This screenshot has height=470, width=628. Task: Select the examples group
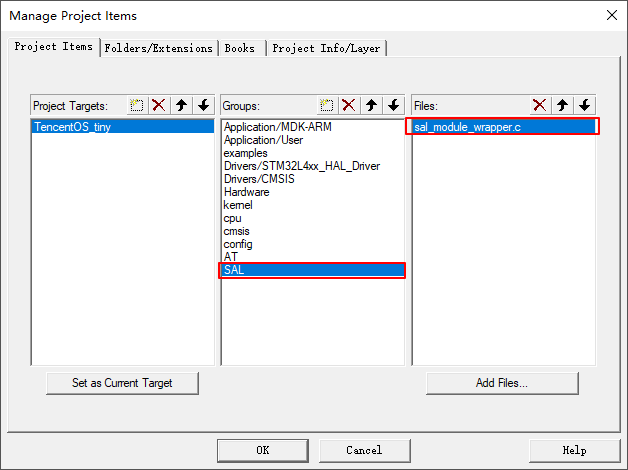point(312,153)
